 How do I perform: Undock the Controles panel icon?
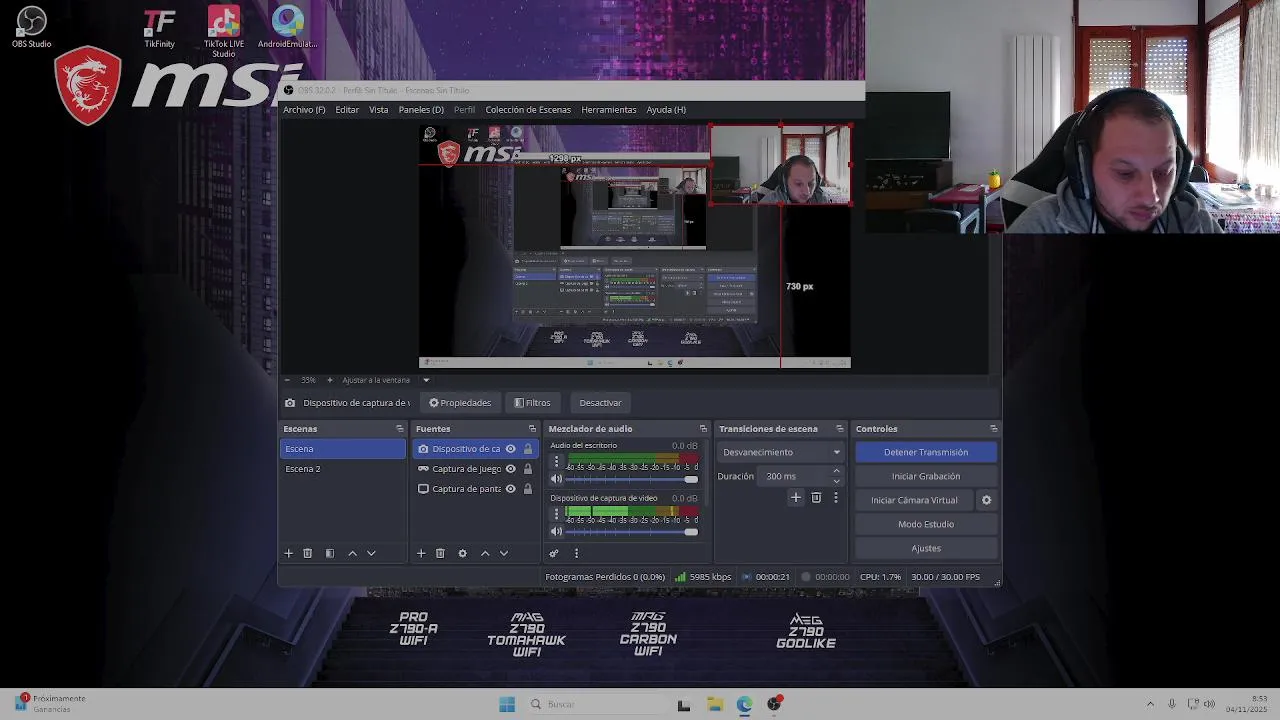click(x=993, y=429)
